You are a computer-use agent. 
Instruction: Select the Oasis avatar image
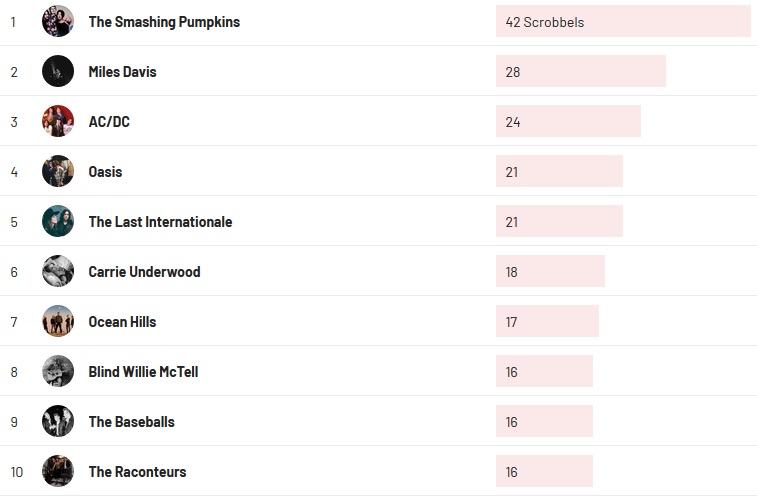tap(58, 171)
